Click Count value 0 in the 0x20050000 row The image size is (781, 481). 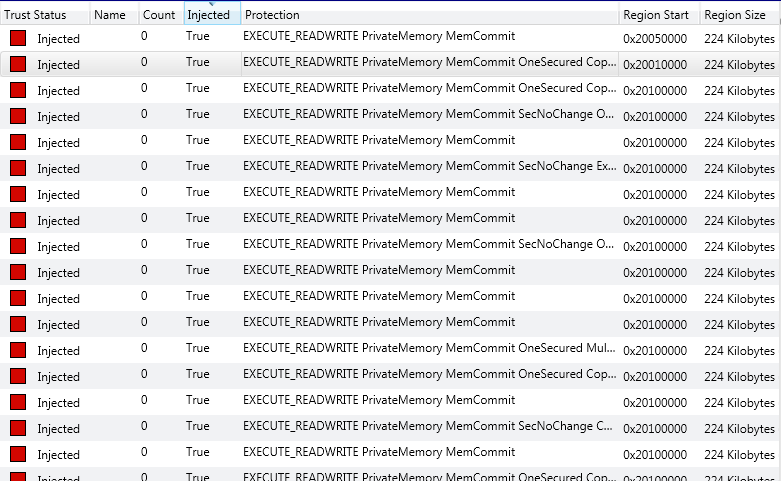point(144,36)
